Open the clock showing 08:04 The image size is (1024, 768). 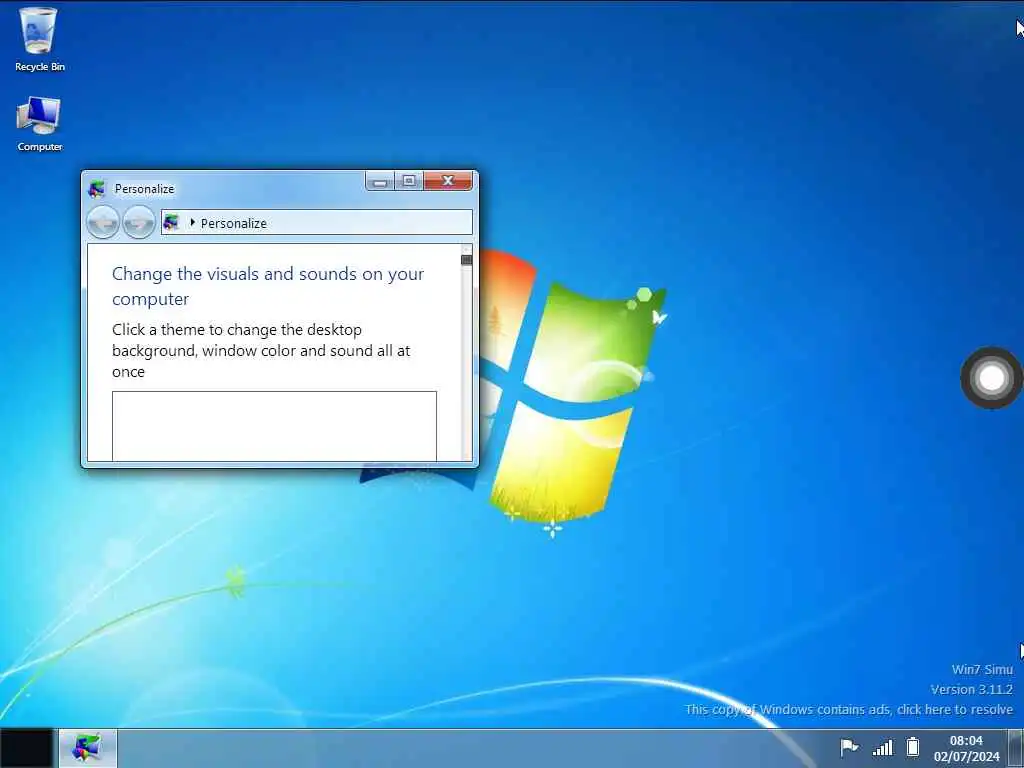click(x=967, y=748)
